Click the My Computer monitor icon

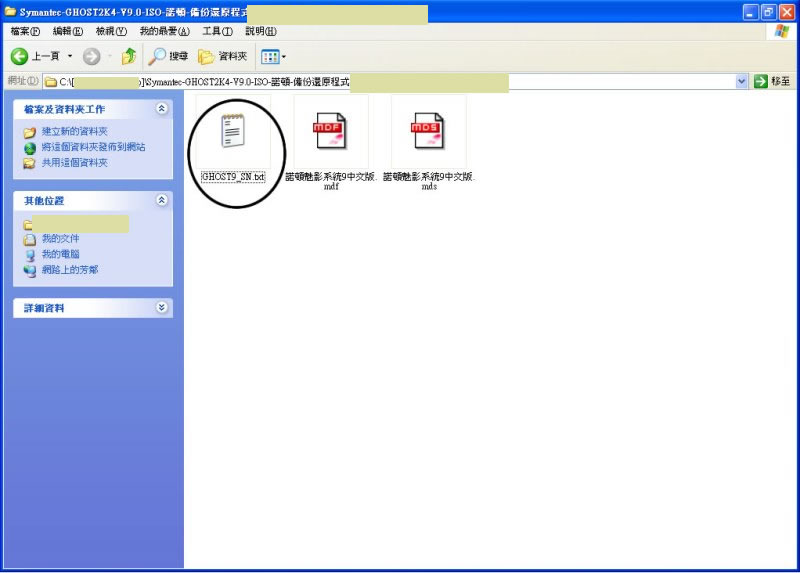point(30,255)
